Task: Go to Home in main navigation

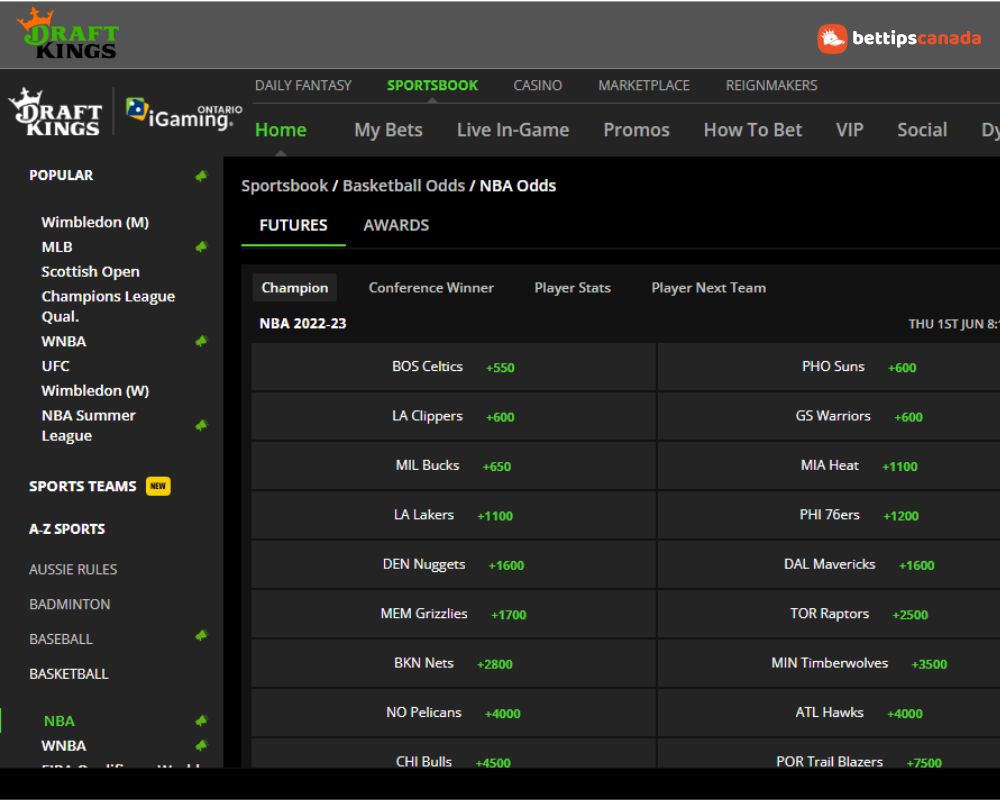Action: pyautogui.click(x=281, y=130)
